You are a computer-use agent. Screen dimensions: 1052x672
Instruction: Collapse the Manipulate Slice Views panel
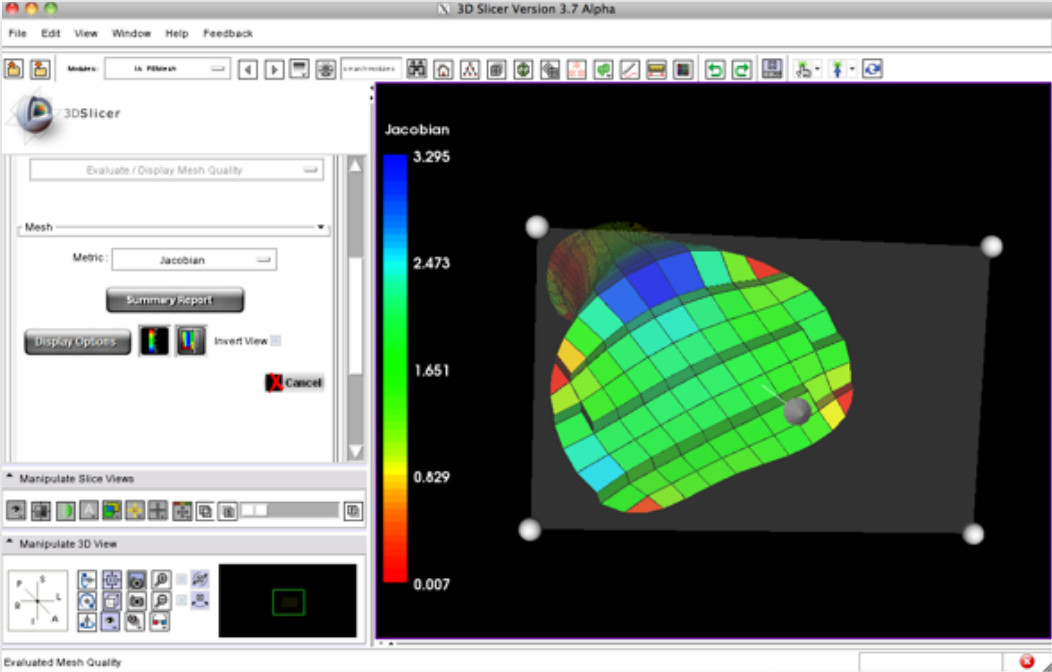point(10,478)
